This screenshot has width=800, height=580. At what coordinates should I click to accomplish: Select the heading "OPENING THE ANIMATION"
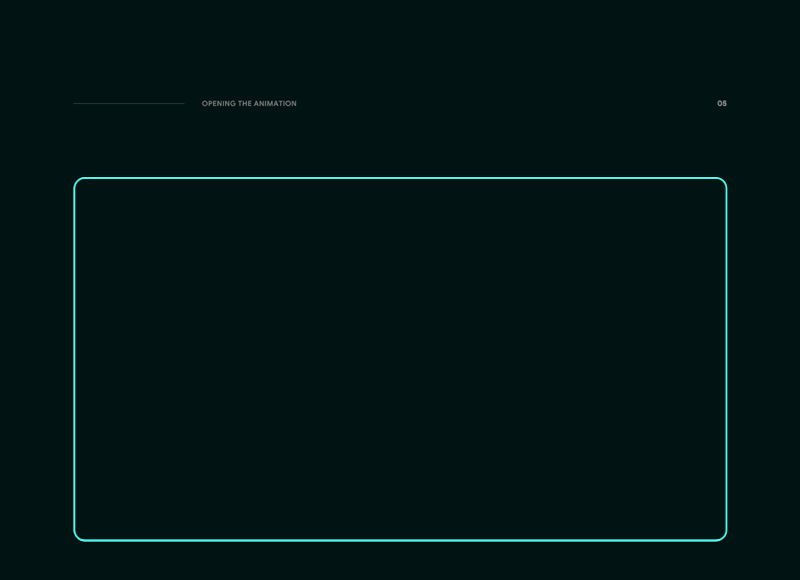tap(249, 104)
